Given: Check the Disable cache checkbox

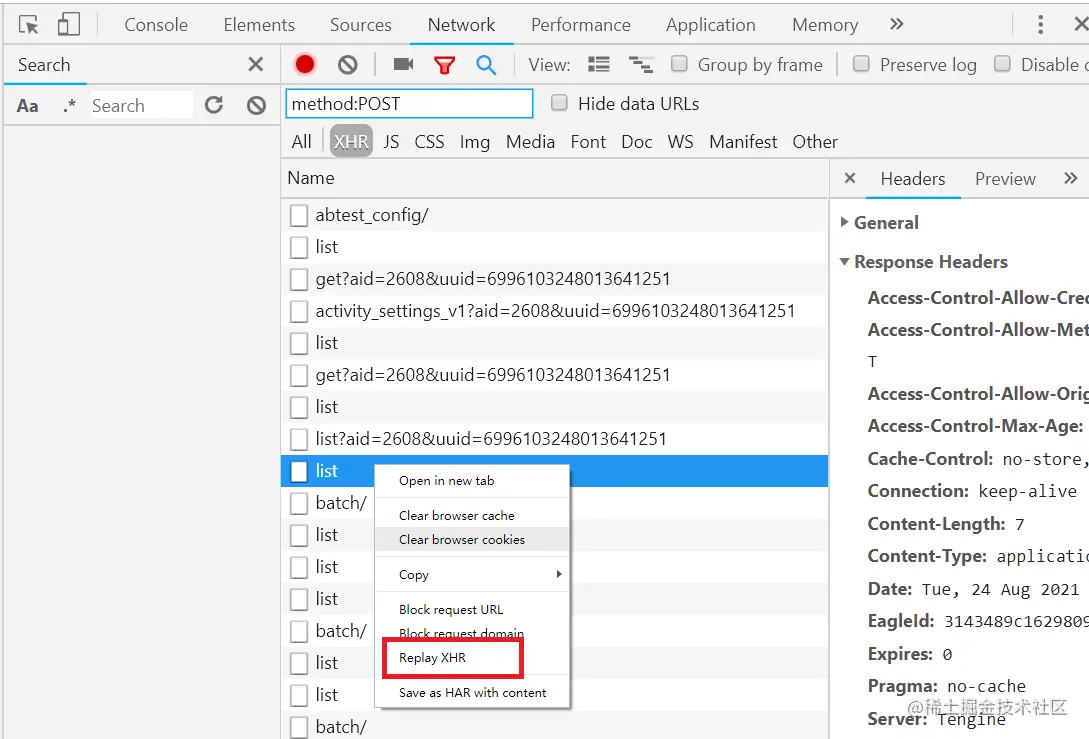Looking at the screenshot, I should (x=1001, y=64).
